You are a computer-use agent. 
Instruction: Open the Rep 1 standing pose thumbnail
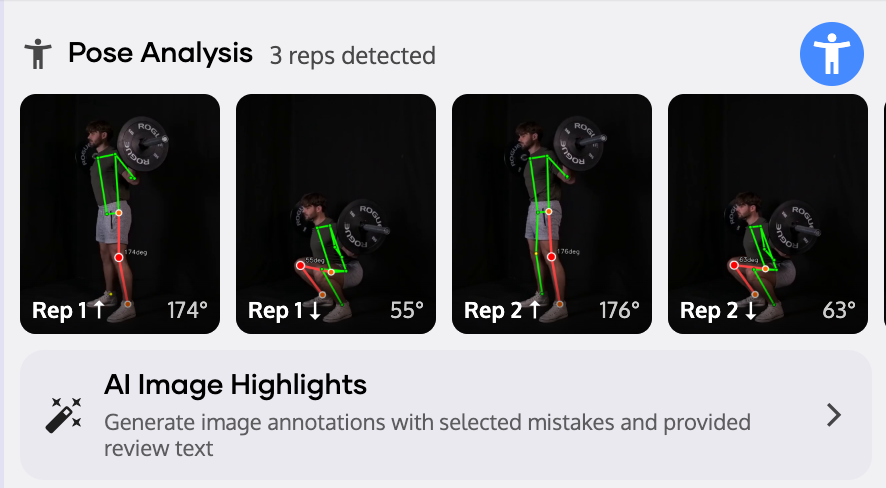120,200
